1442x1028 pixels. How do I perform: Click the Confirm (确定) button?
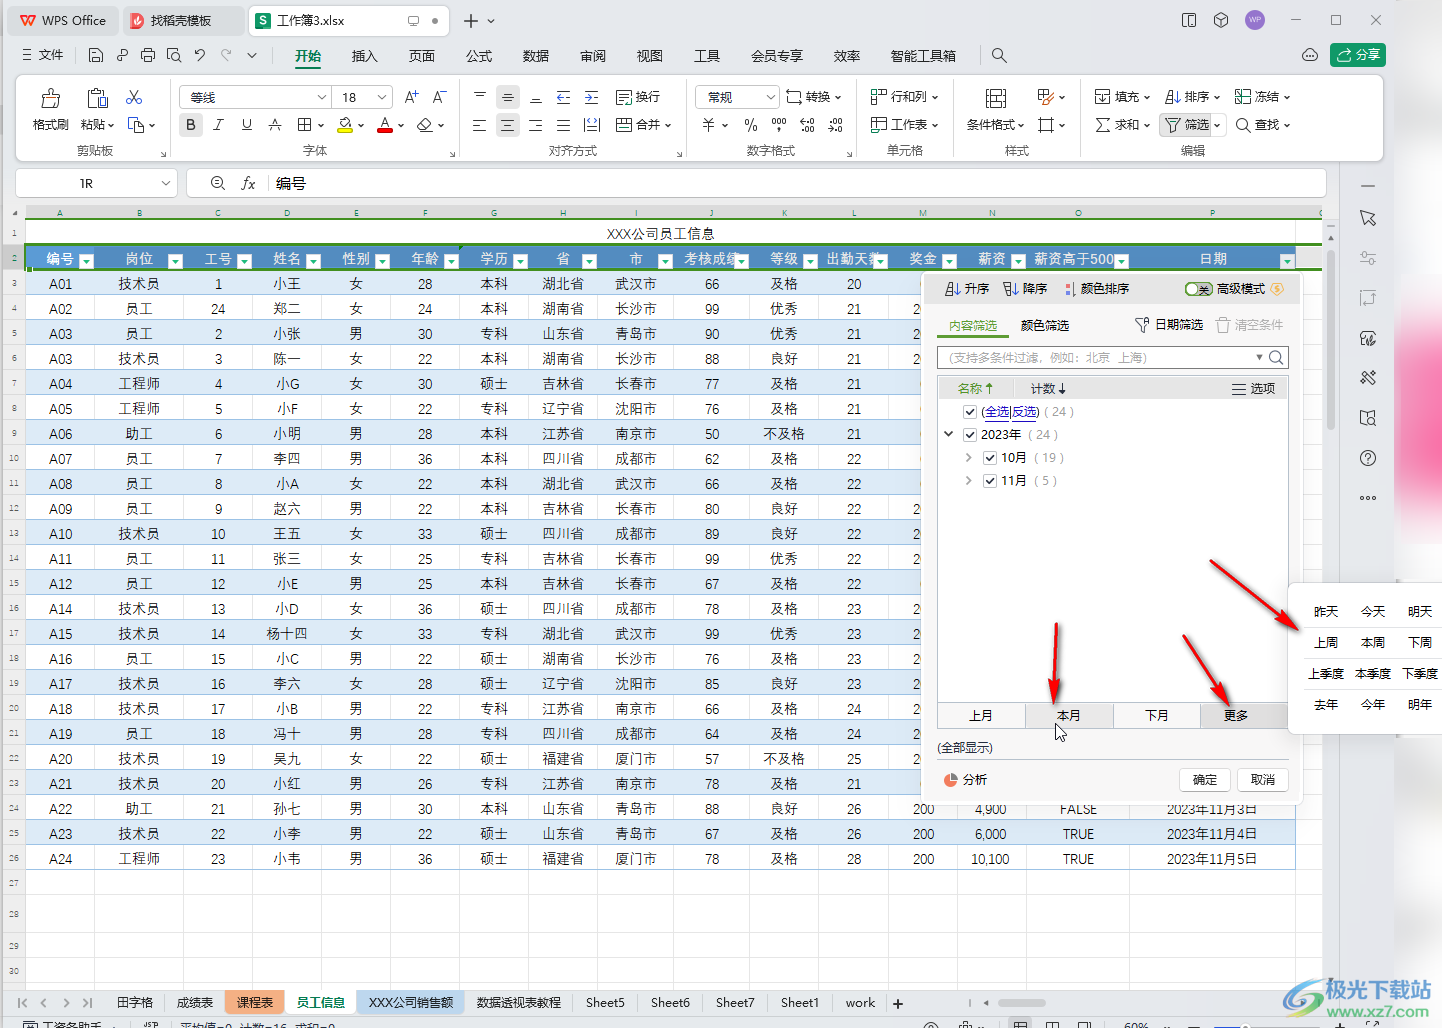(1205, 780)
